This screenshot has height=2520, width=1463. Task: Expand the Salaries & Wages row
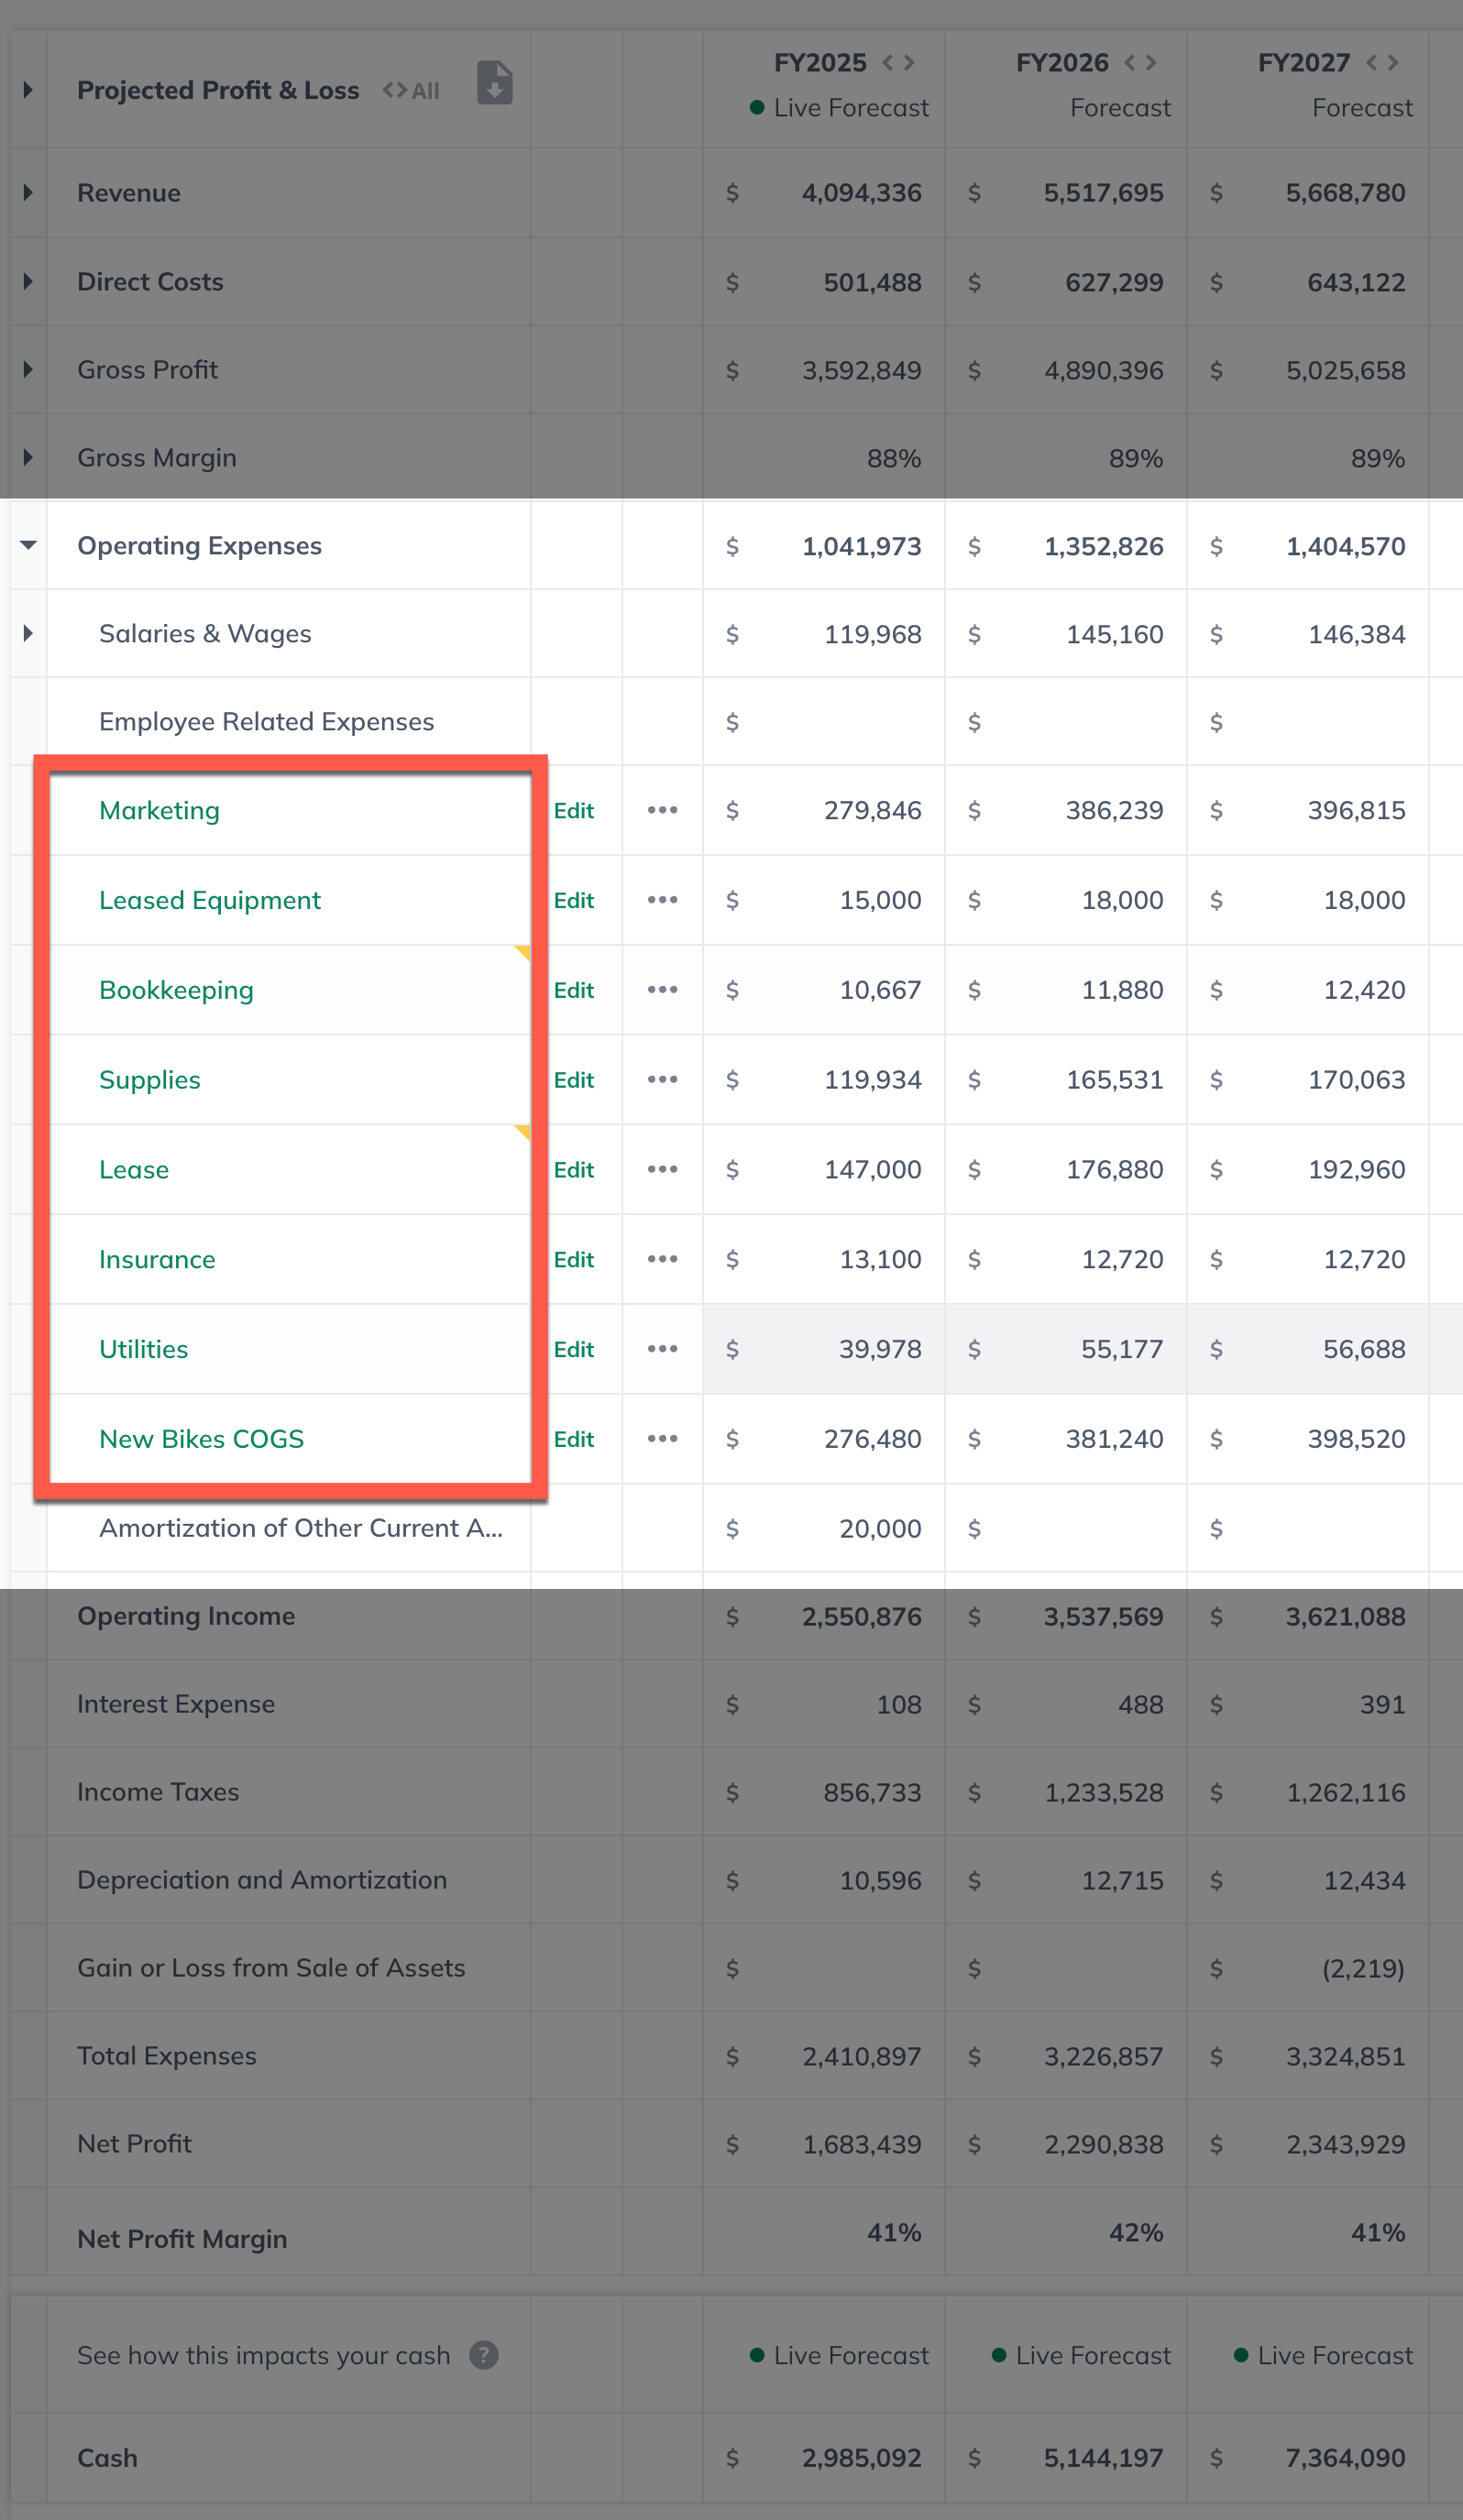tap(28, 634)
